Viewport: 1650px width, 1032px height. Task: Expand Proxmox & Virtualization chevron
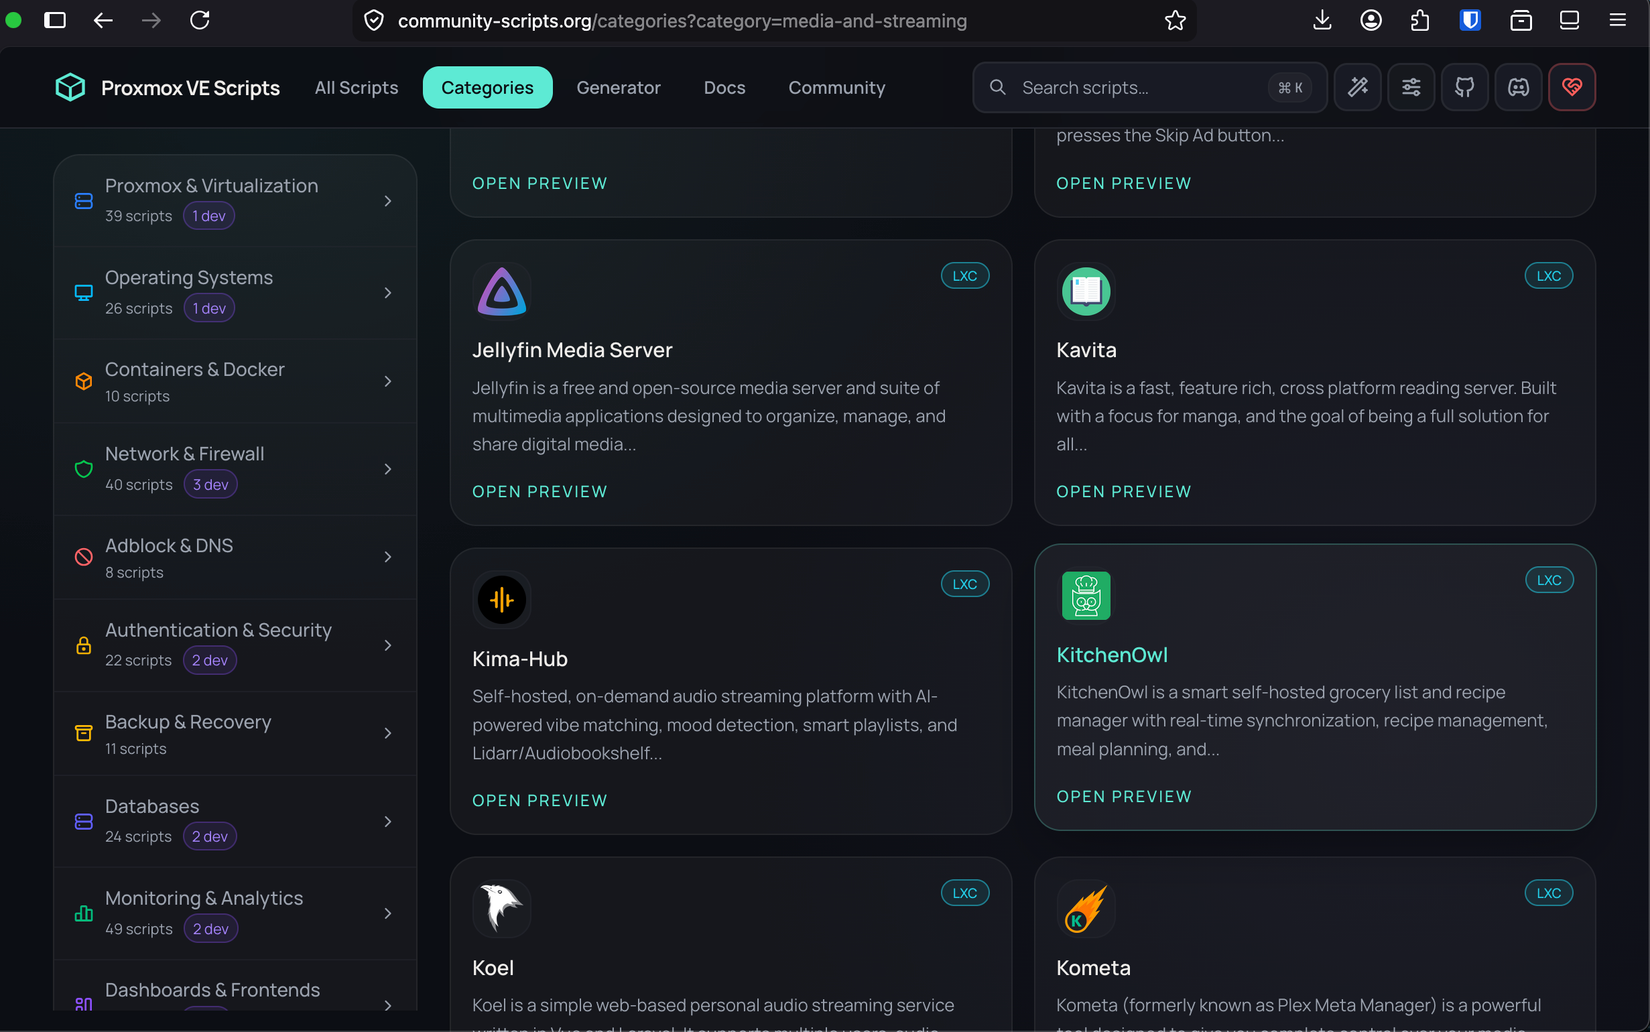point(388,201)
